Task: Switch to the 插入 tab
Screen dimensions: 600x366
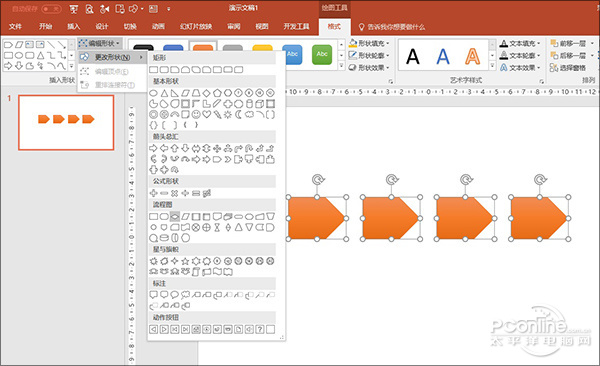Action: 73,26
